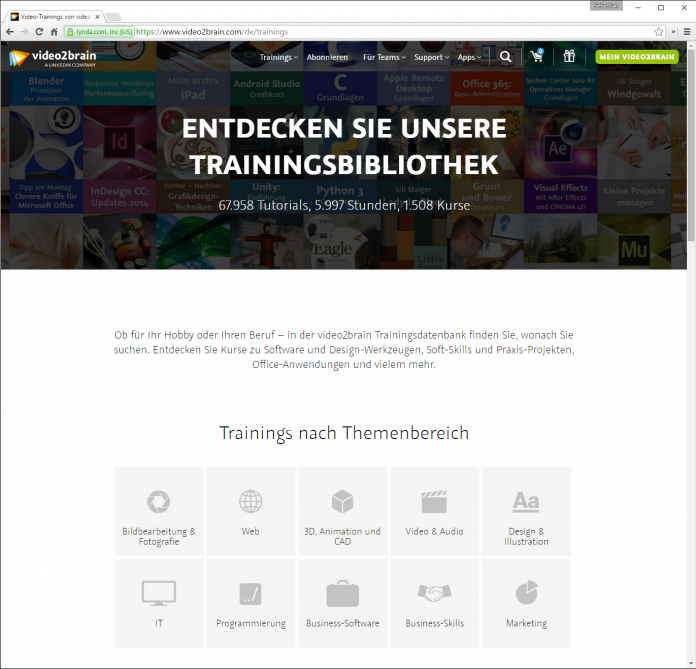Image resolution: width=696 pixels, height=669 pixels.
Task: Go to browser home icon
Action: pos(54,32)
